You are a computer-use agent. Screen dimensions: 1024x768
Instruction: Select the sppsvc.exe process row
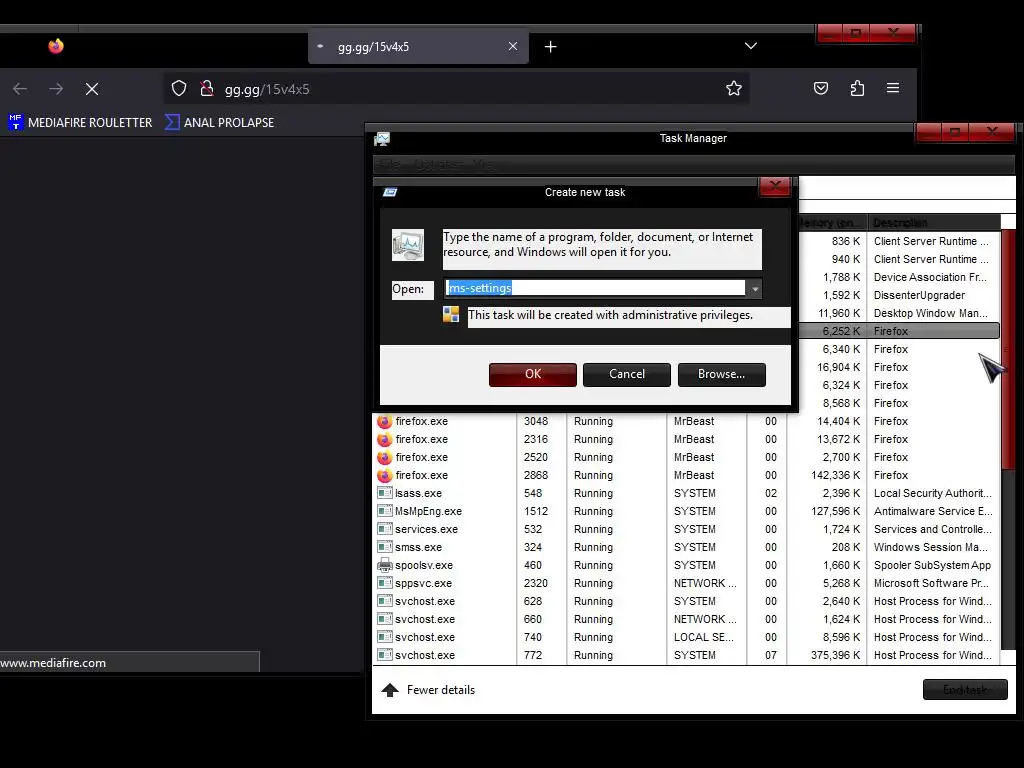coord(686,583)
